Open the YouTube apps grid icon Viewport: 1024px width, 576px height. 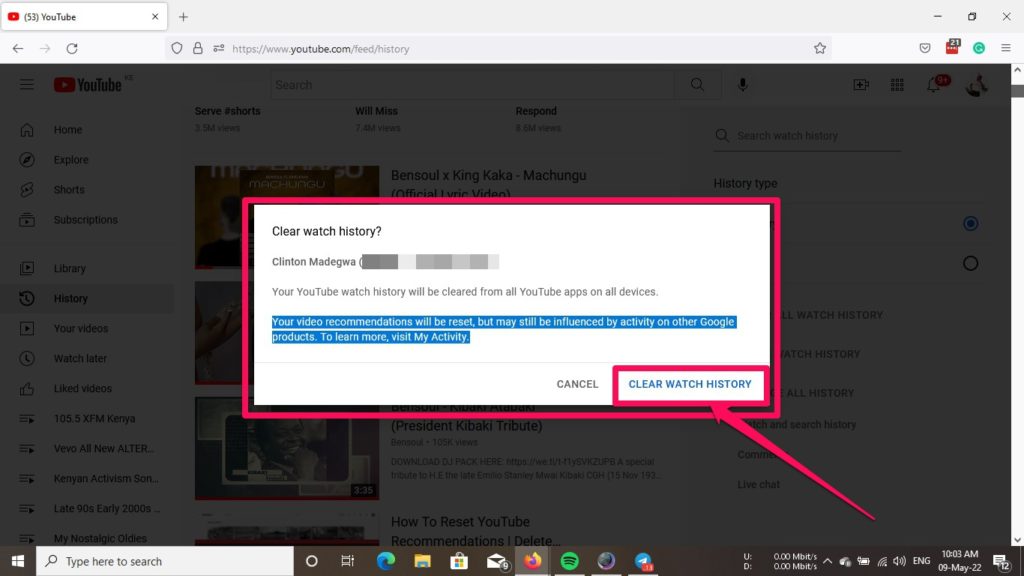[x=897, y=85]
